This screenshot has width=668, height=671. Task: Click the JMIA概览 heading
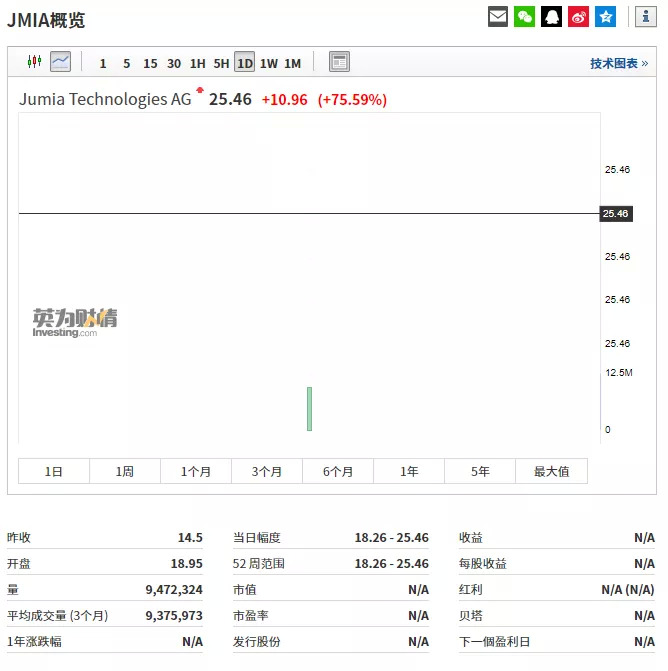tap(46, 20)
